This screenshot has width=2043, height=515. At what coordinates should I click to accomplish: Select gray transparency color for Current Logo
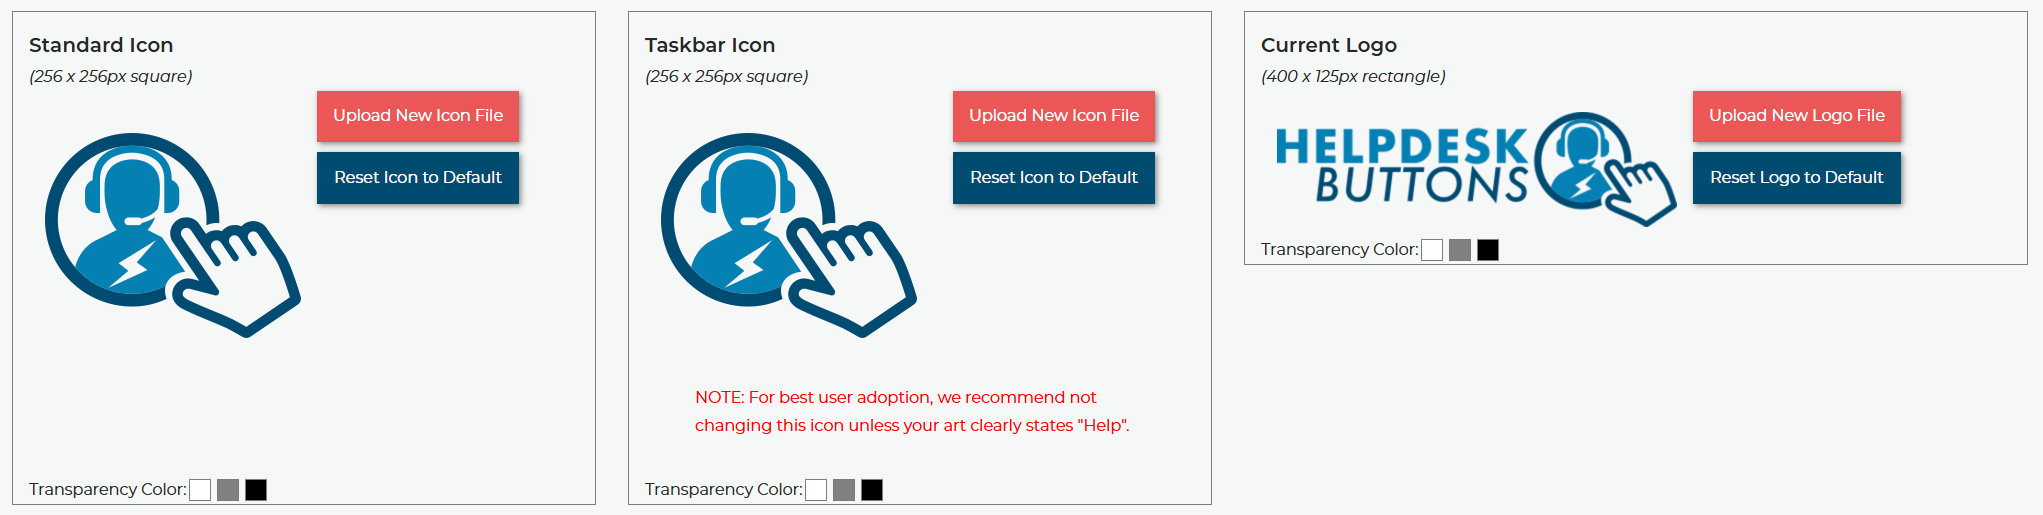tap(1460, 250)
